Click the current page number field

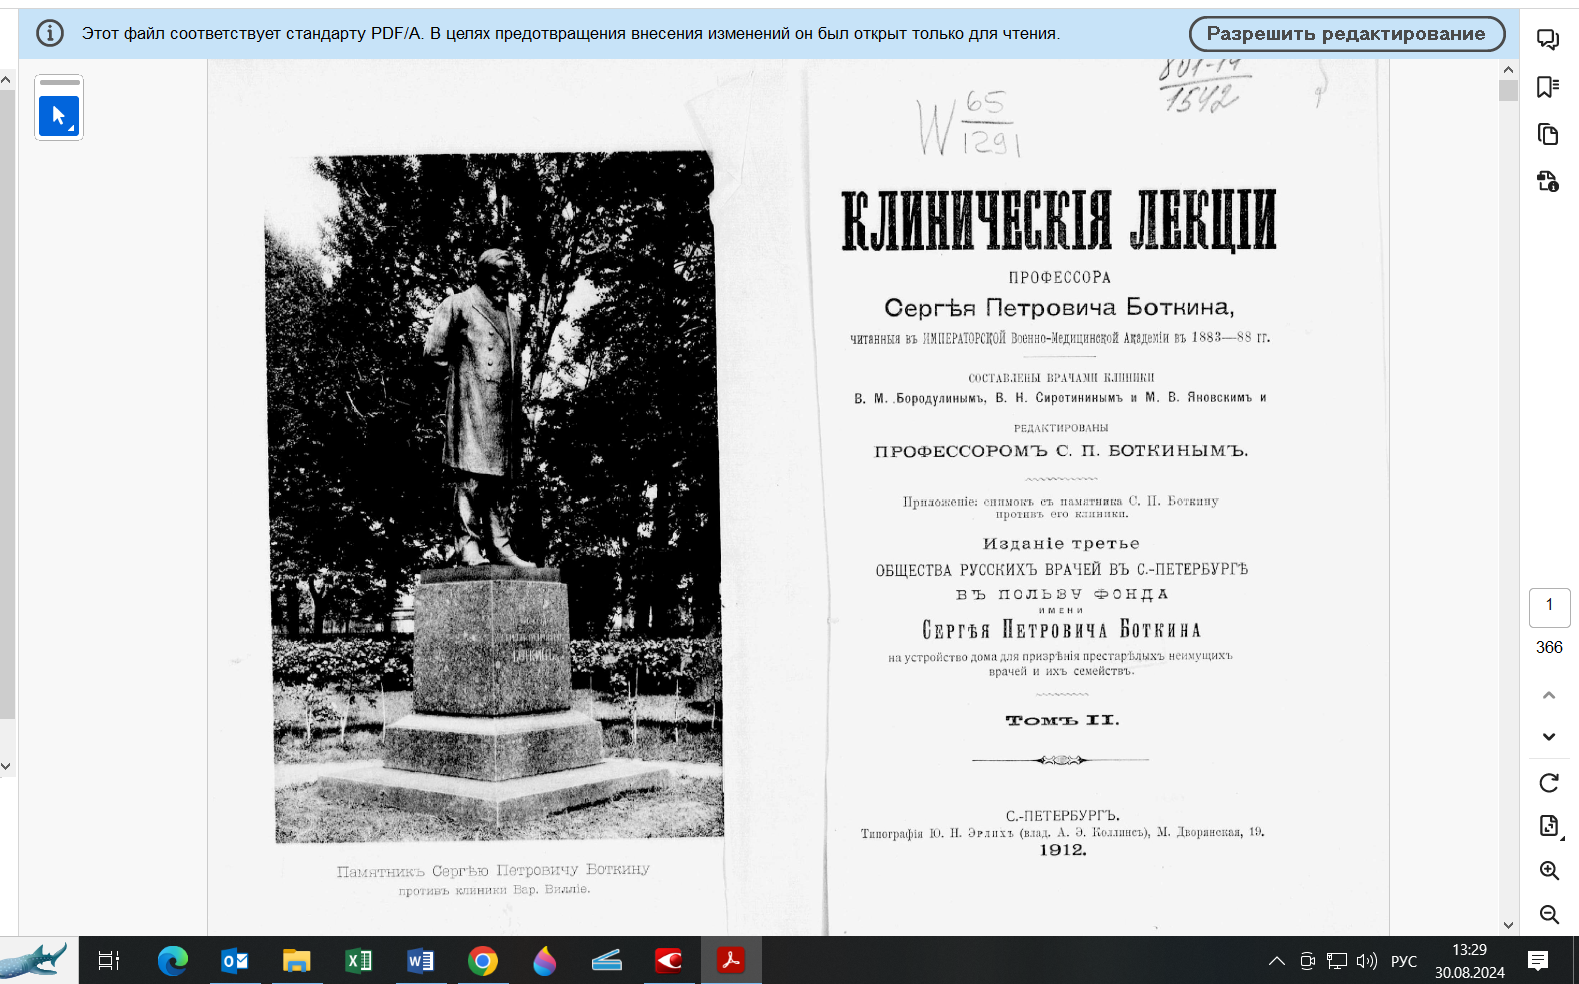(1549, 605)
